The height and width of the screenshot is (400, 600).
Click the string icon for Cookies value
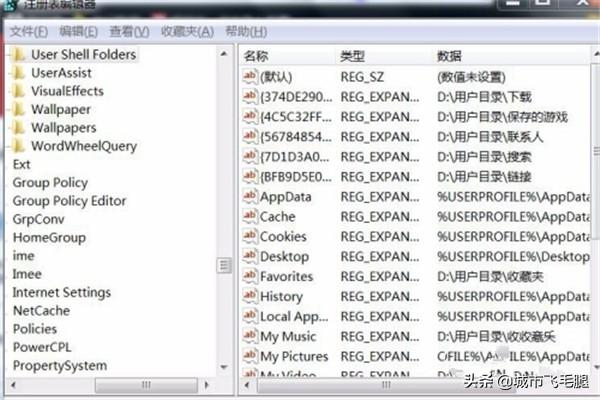click(x=249, y=236)
